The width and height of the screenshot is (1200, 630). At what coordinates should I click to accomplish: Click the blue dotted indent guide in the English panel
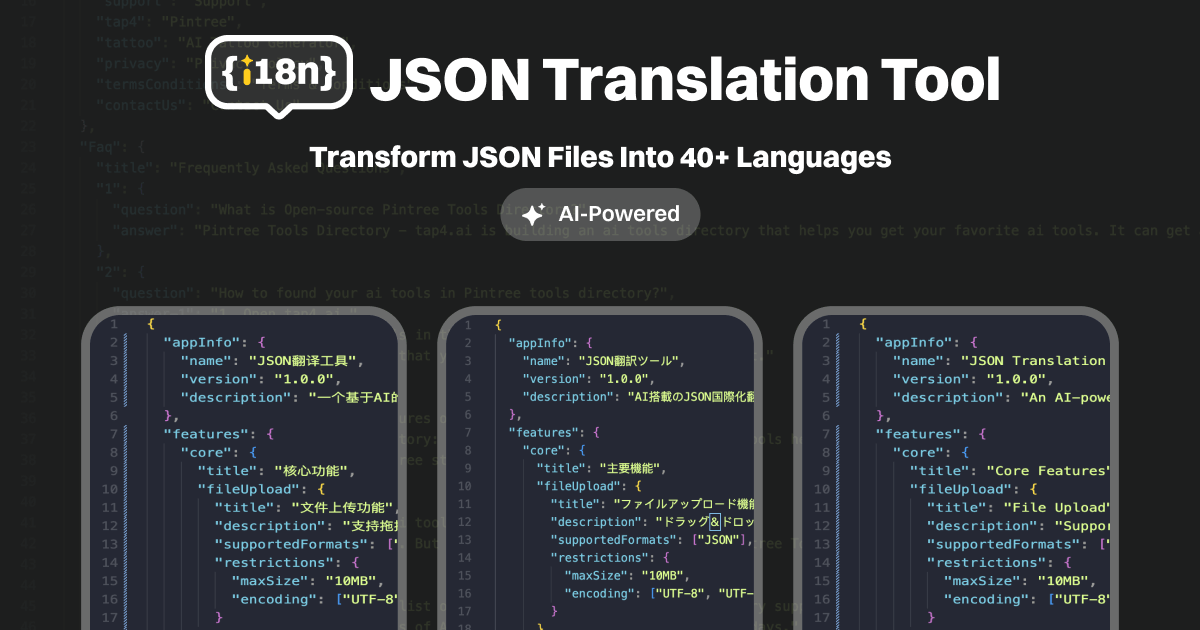[836, 470]
